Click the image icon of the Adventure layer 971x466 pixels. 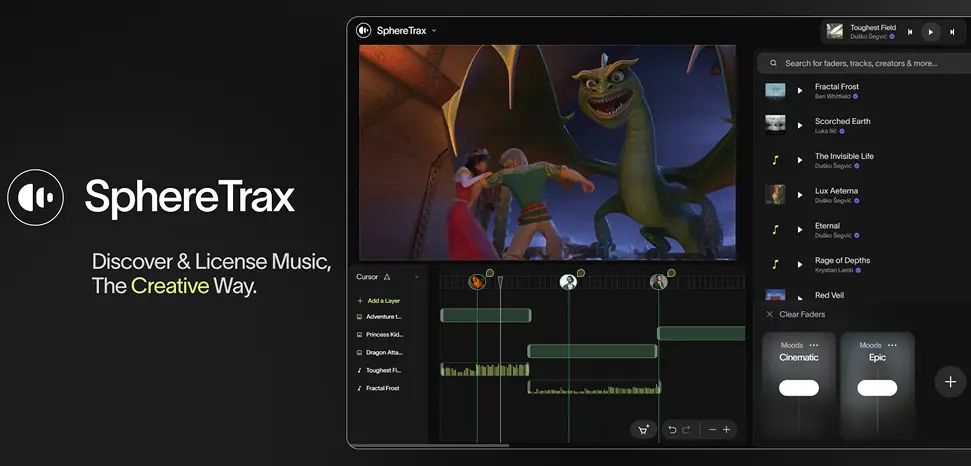tap(359, 317)
